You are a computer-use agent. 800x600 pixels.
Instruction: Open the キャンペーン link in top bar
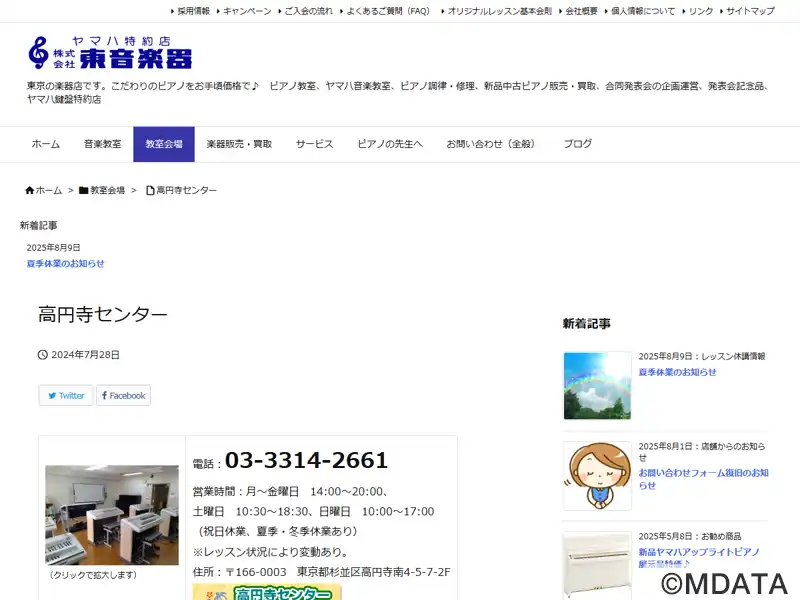[x=247, y=11]
